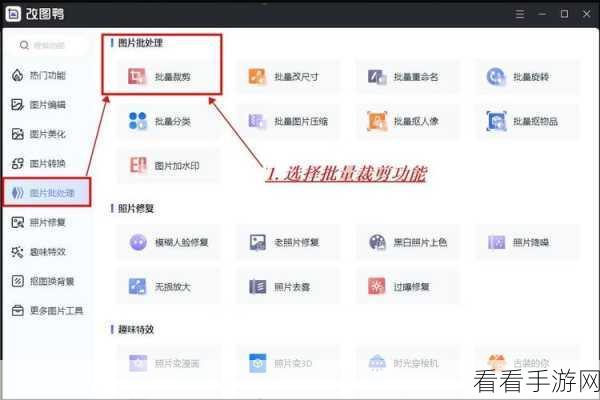Screen dimensions: 600x400
Task: Click the 图片编辑 sidebar icon
Action: coord(17,104)
